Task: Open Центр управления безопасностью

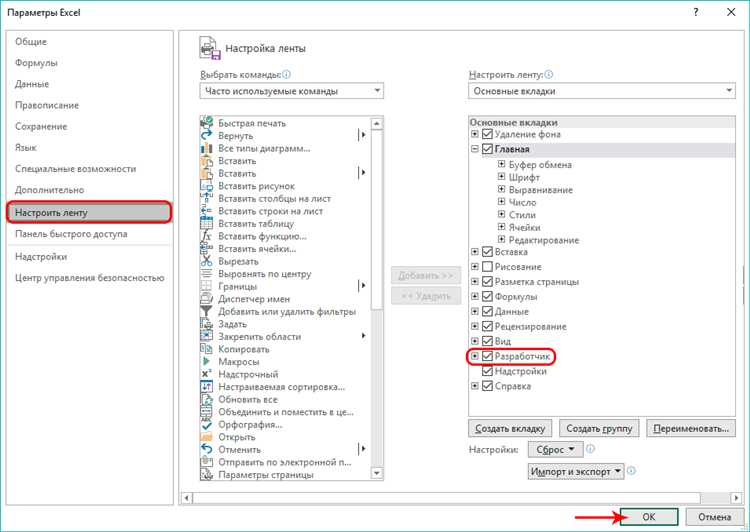Action: point(89,278)
